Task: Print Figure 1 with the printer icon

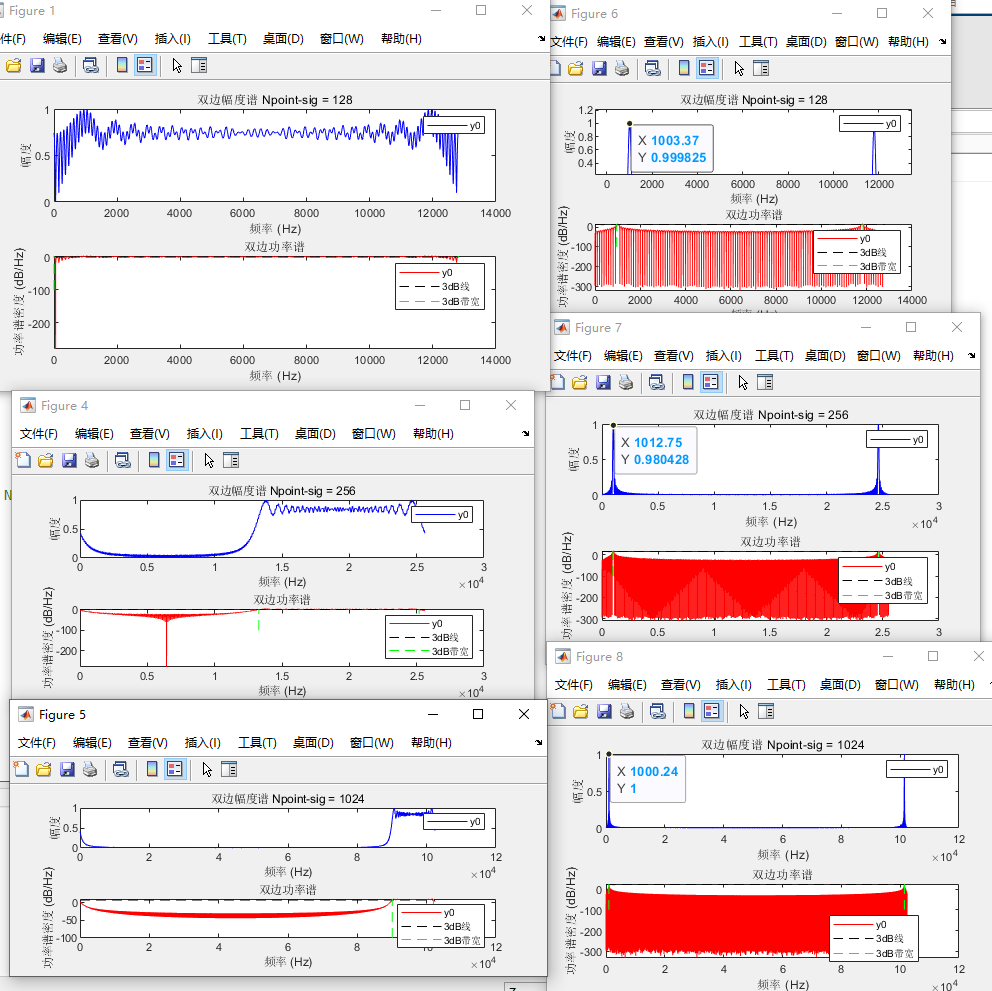Action: 60,65
